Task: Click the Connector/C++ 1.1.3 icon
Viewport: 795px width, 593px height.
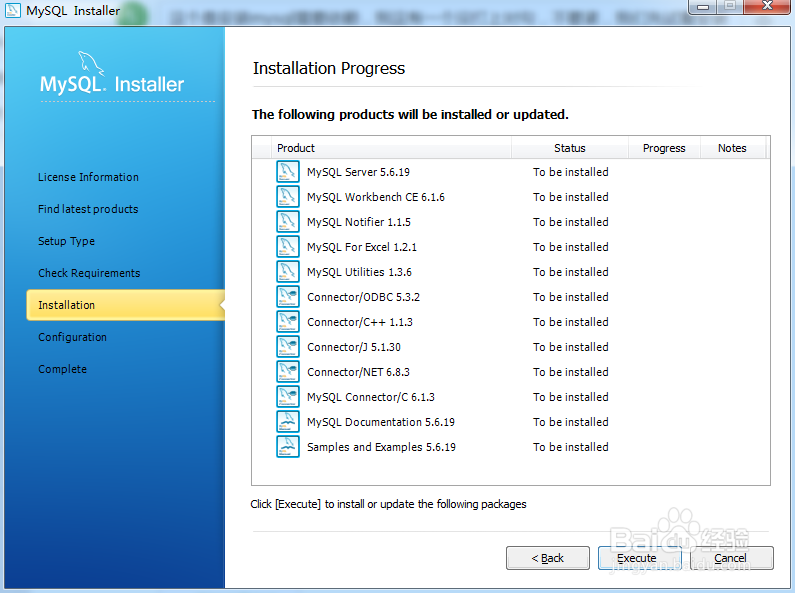Action: pos(287,322)
